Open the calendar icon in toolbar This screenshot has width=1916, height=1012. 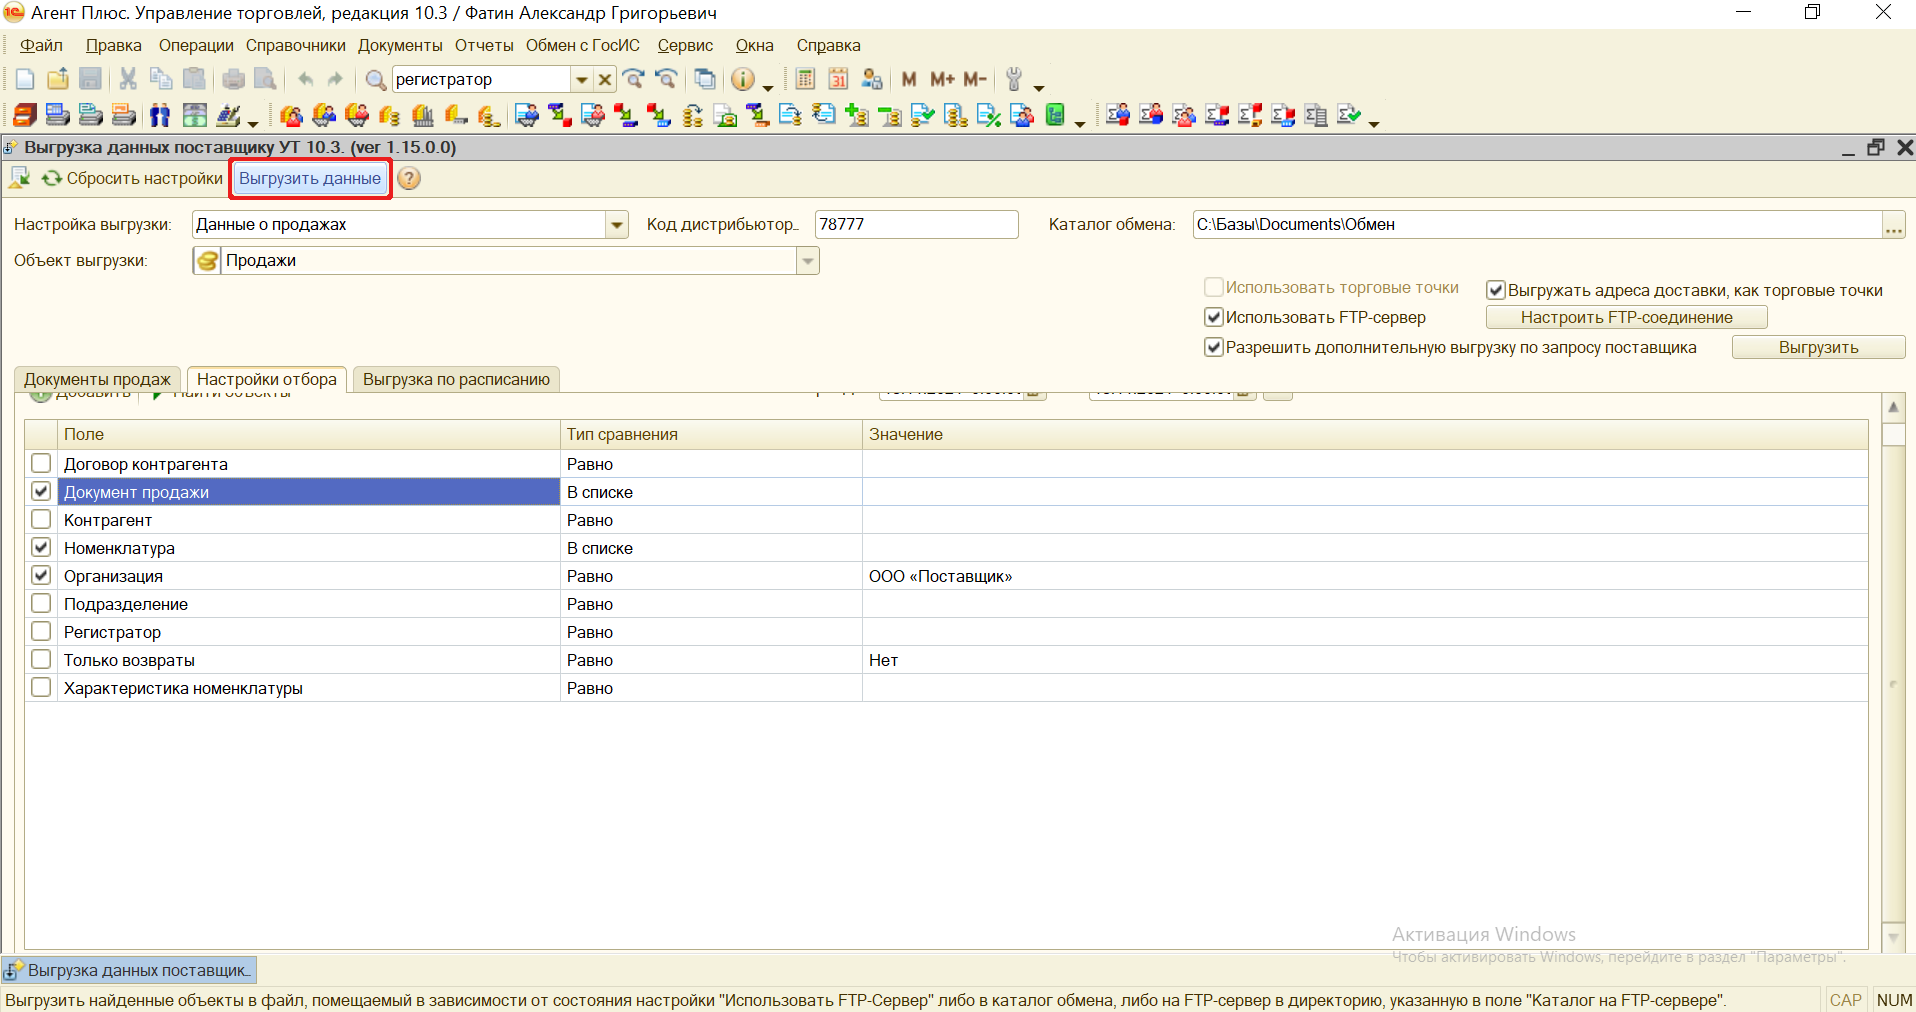tap(838, 79)
